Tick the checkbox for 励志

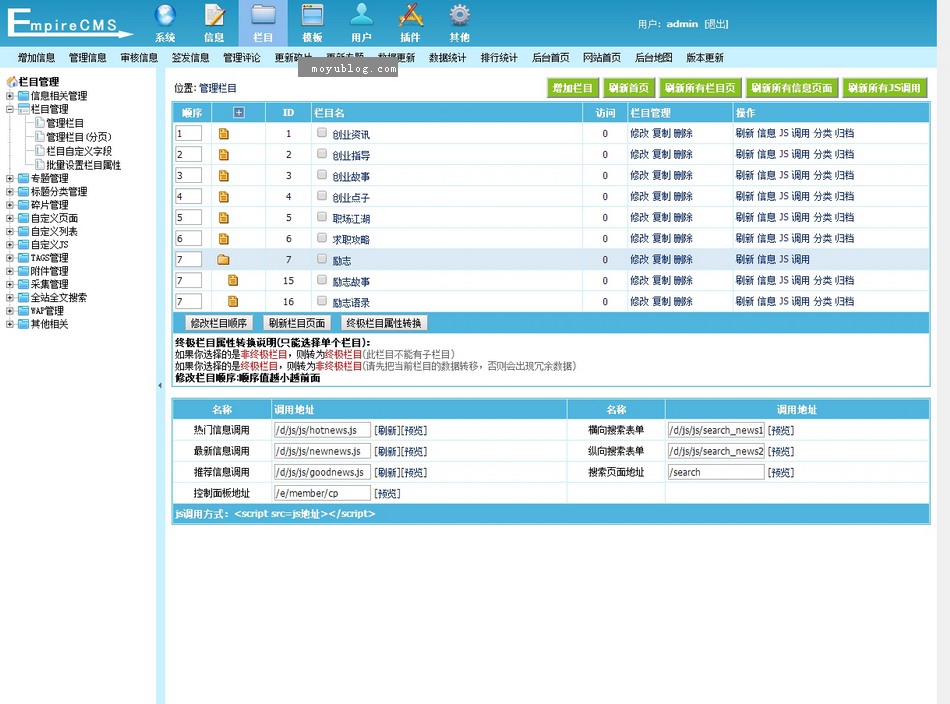coord(322,259)
